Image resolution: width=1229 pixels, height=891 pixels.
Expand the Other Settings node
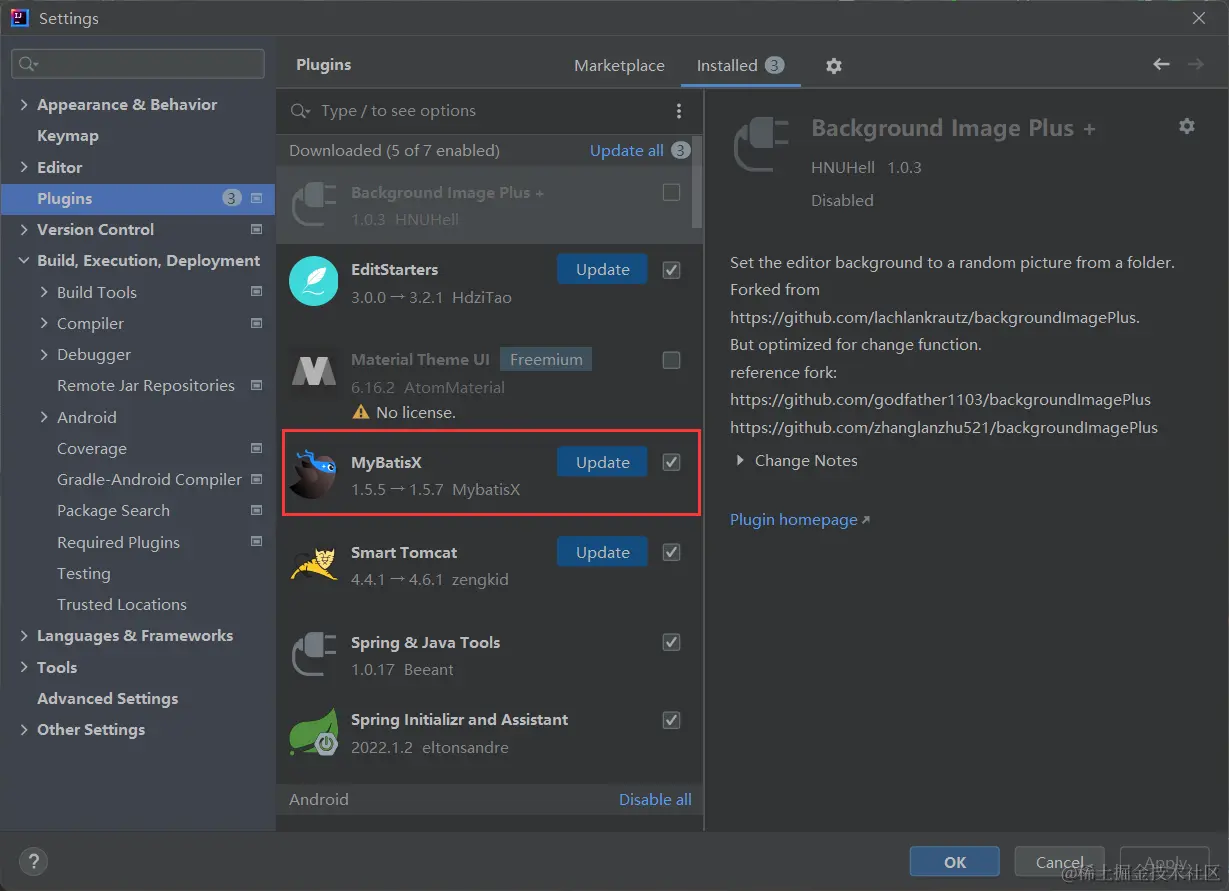[24, 730]
